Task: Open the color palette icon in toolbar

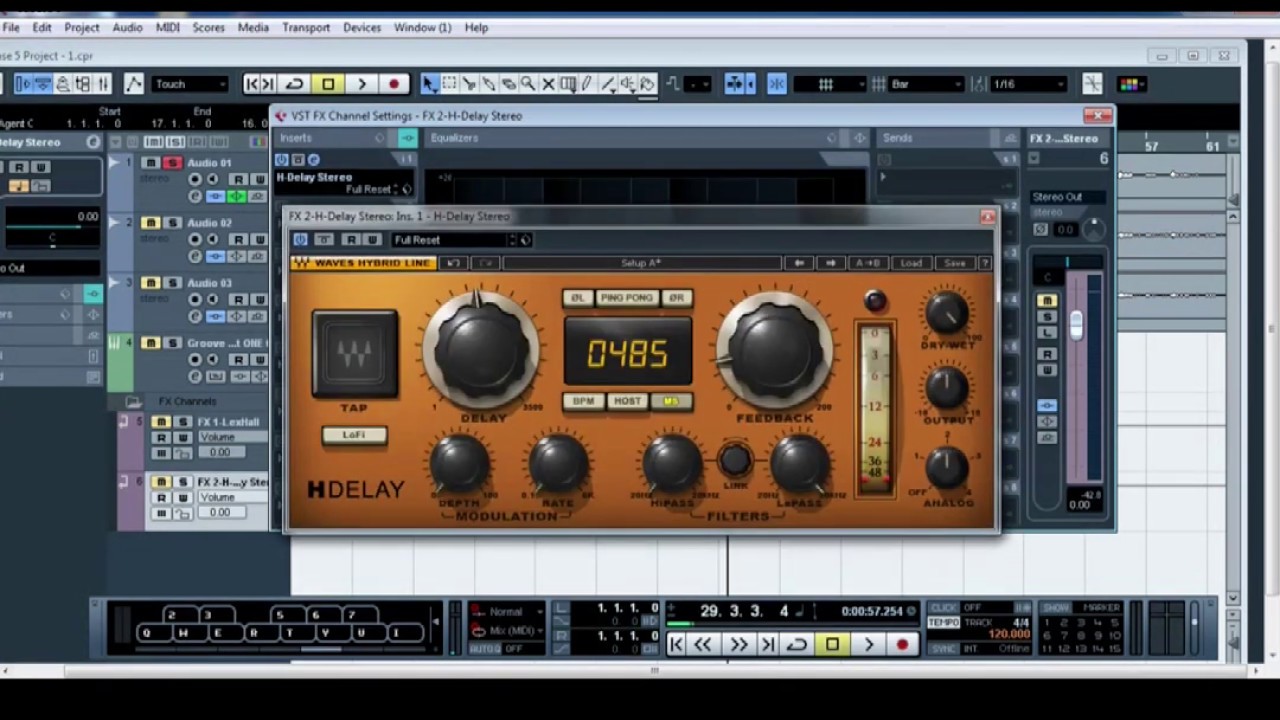Action: click(1132, 84)
